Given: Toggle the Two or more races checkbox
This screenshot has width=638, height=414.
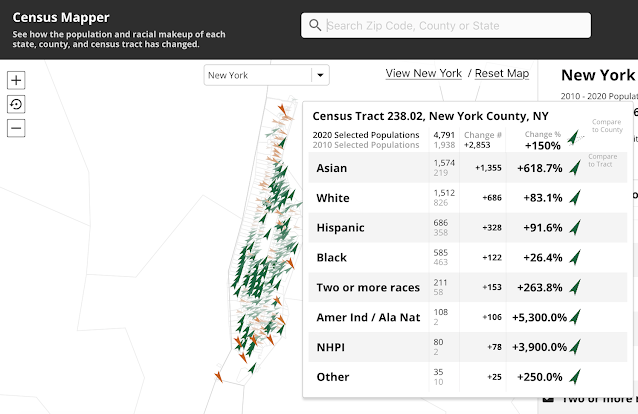Looking at the screenshot, I should tap(547, 399).
